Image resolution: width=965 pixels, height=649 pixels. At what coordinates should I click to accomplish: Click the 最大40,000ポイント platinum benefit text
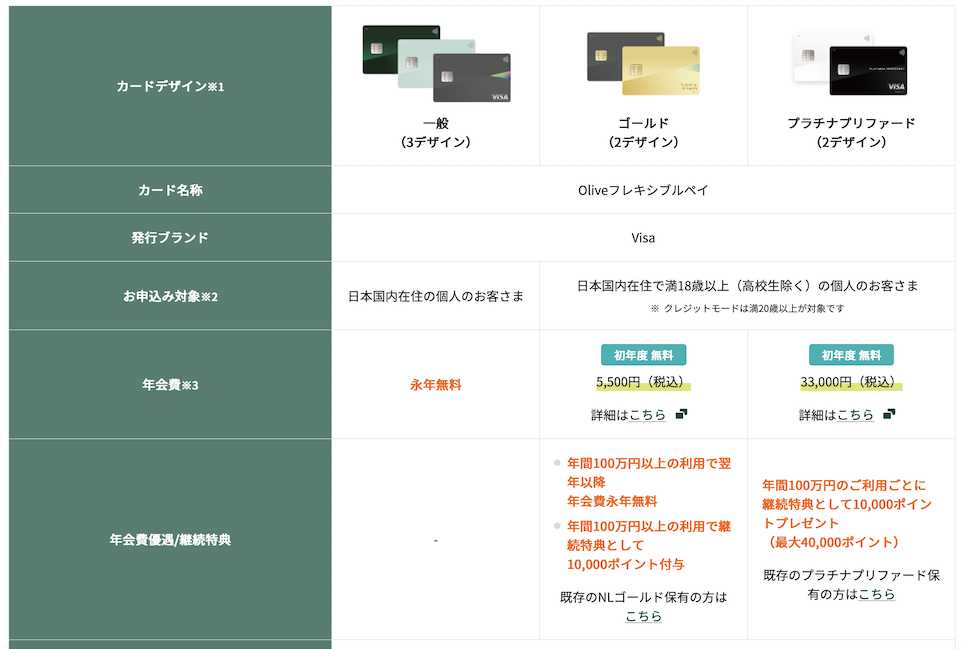pos(833,542)
